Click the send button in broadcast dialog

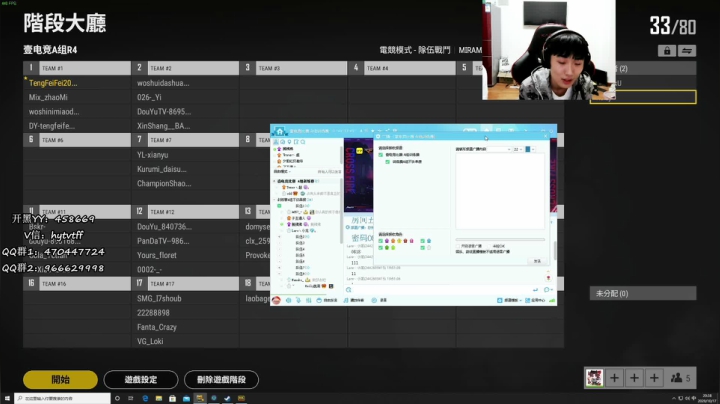click(537, 261)
